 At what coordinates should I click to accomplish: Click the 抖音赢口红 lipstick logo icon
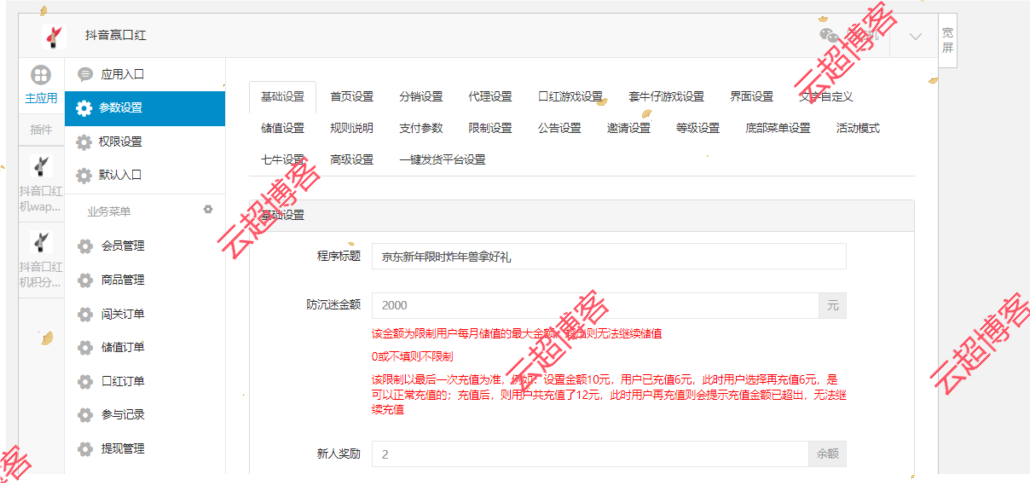(x=53, y=36)
